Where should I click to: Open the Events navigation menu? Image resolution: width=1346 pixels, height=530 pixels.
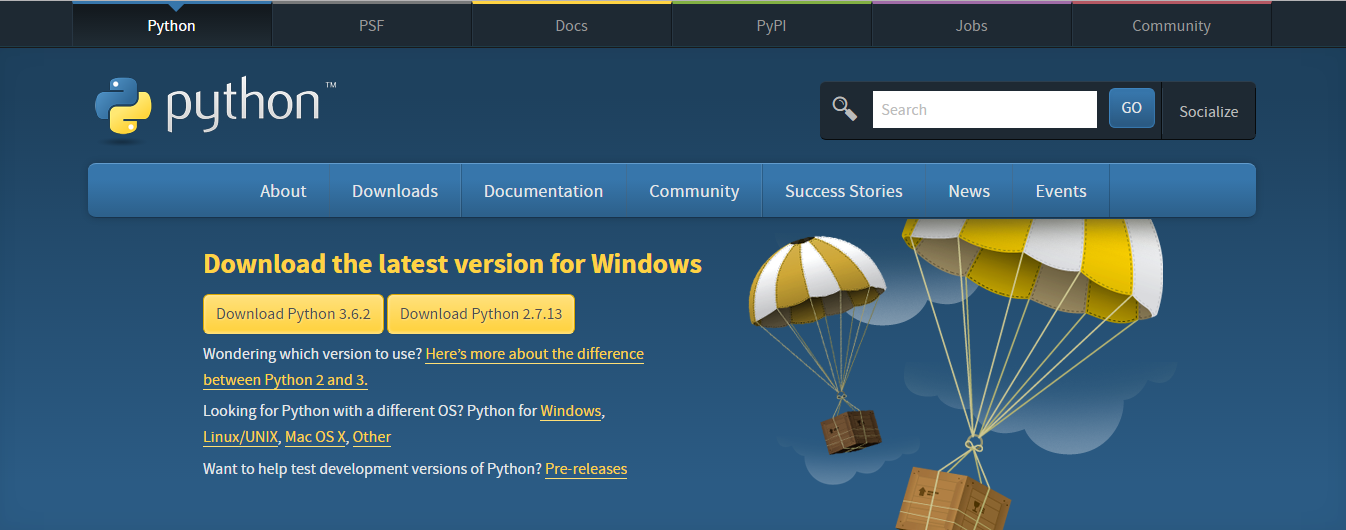click(x=1061, y=191)
